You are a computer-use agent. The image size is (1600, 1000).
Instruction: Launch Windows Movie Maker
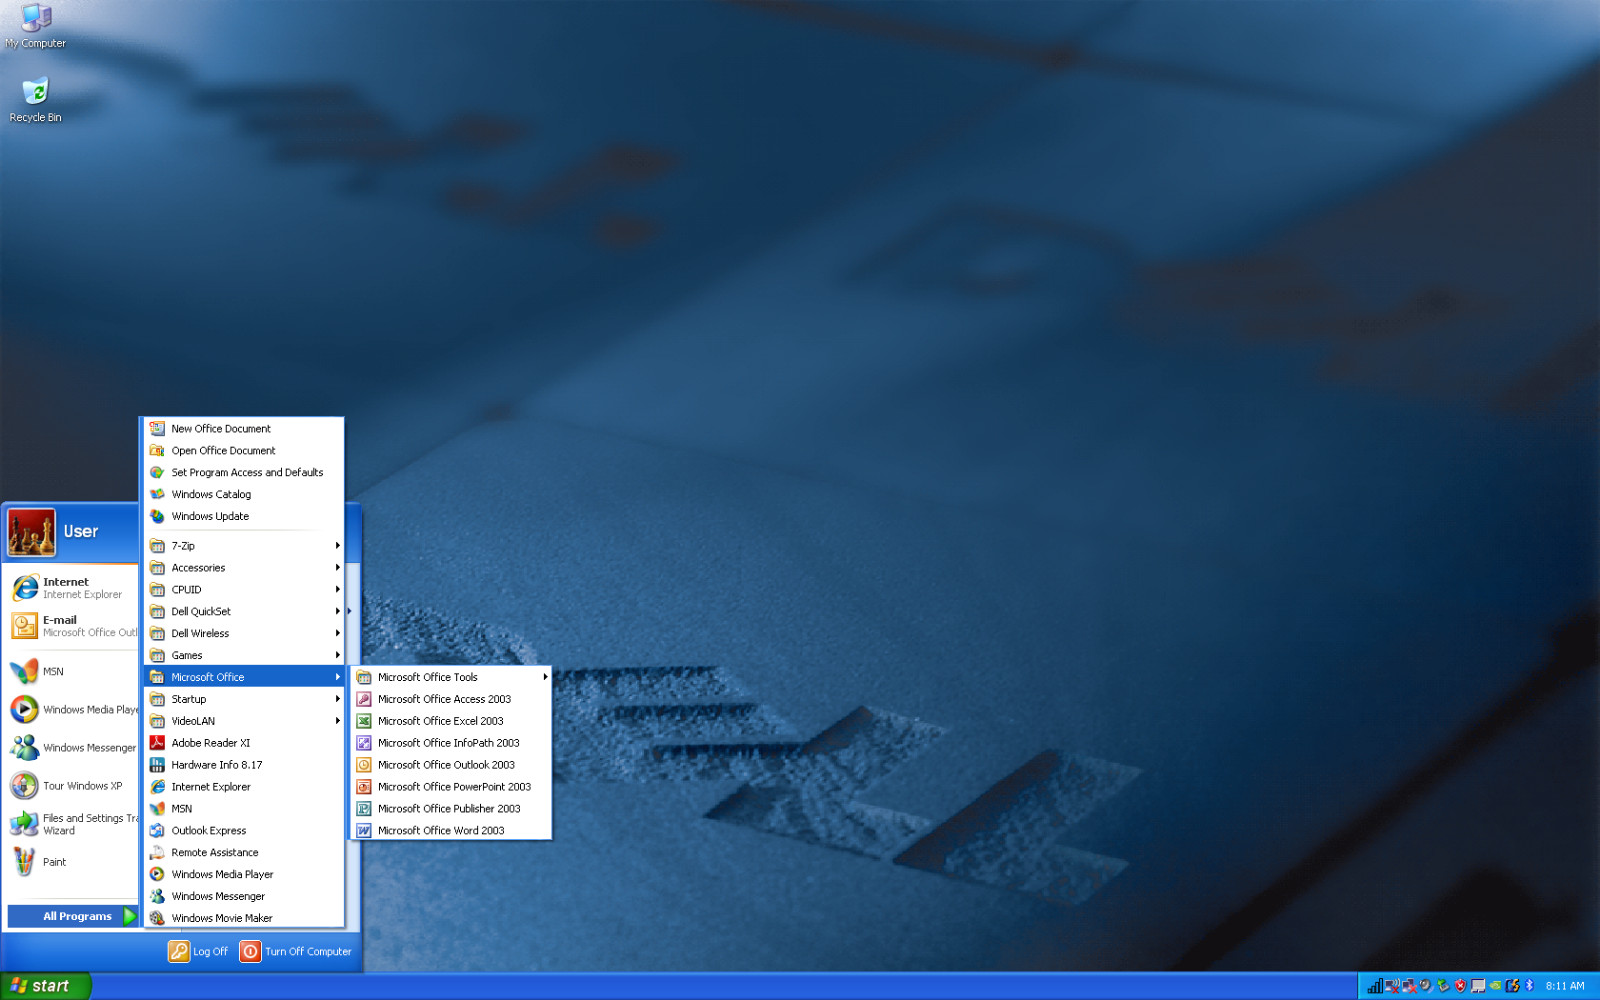pos(244,918)
